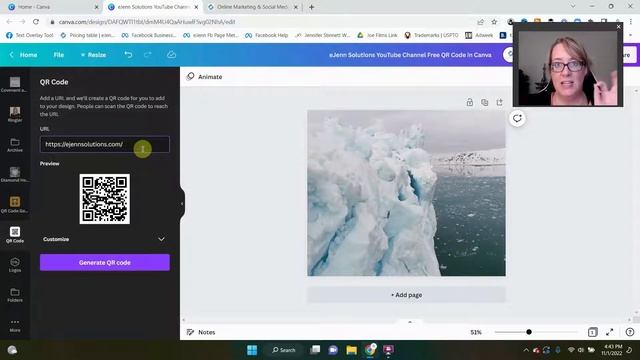
Task: Undo the last action
Action: (x=128, y=55)
